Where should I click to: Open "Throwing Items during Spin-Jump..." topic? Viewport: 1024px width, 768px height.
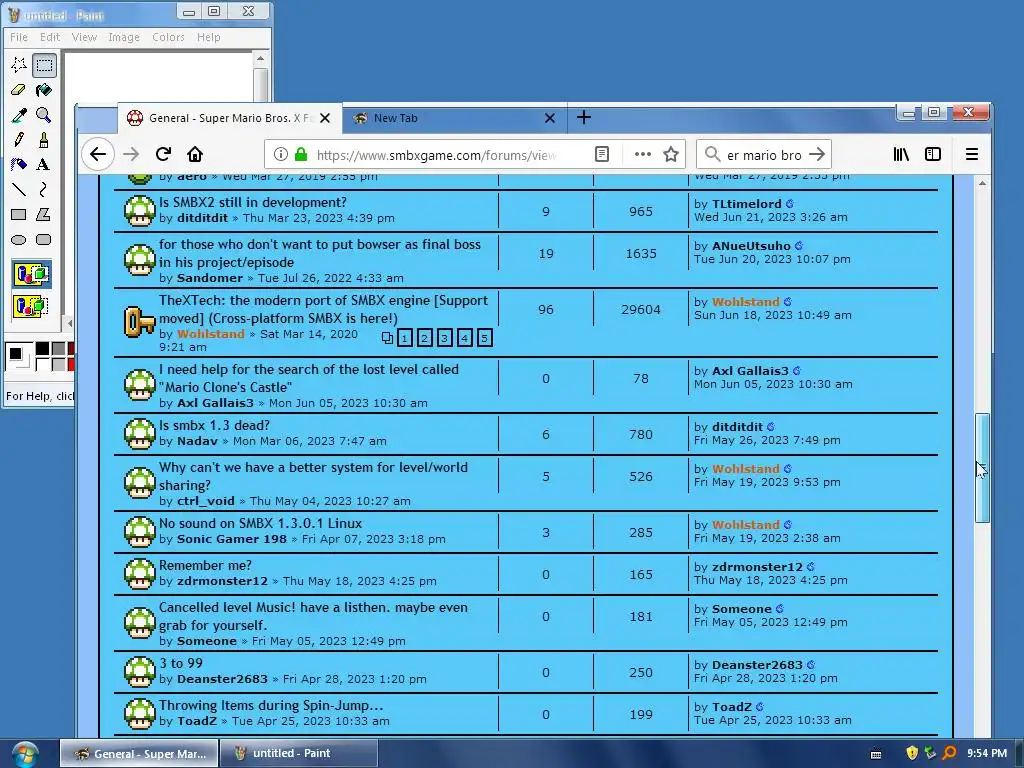tap(271, 705)
